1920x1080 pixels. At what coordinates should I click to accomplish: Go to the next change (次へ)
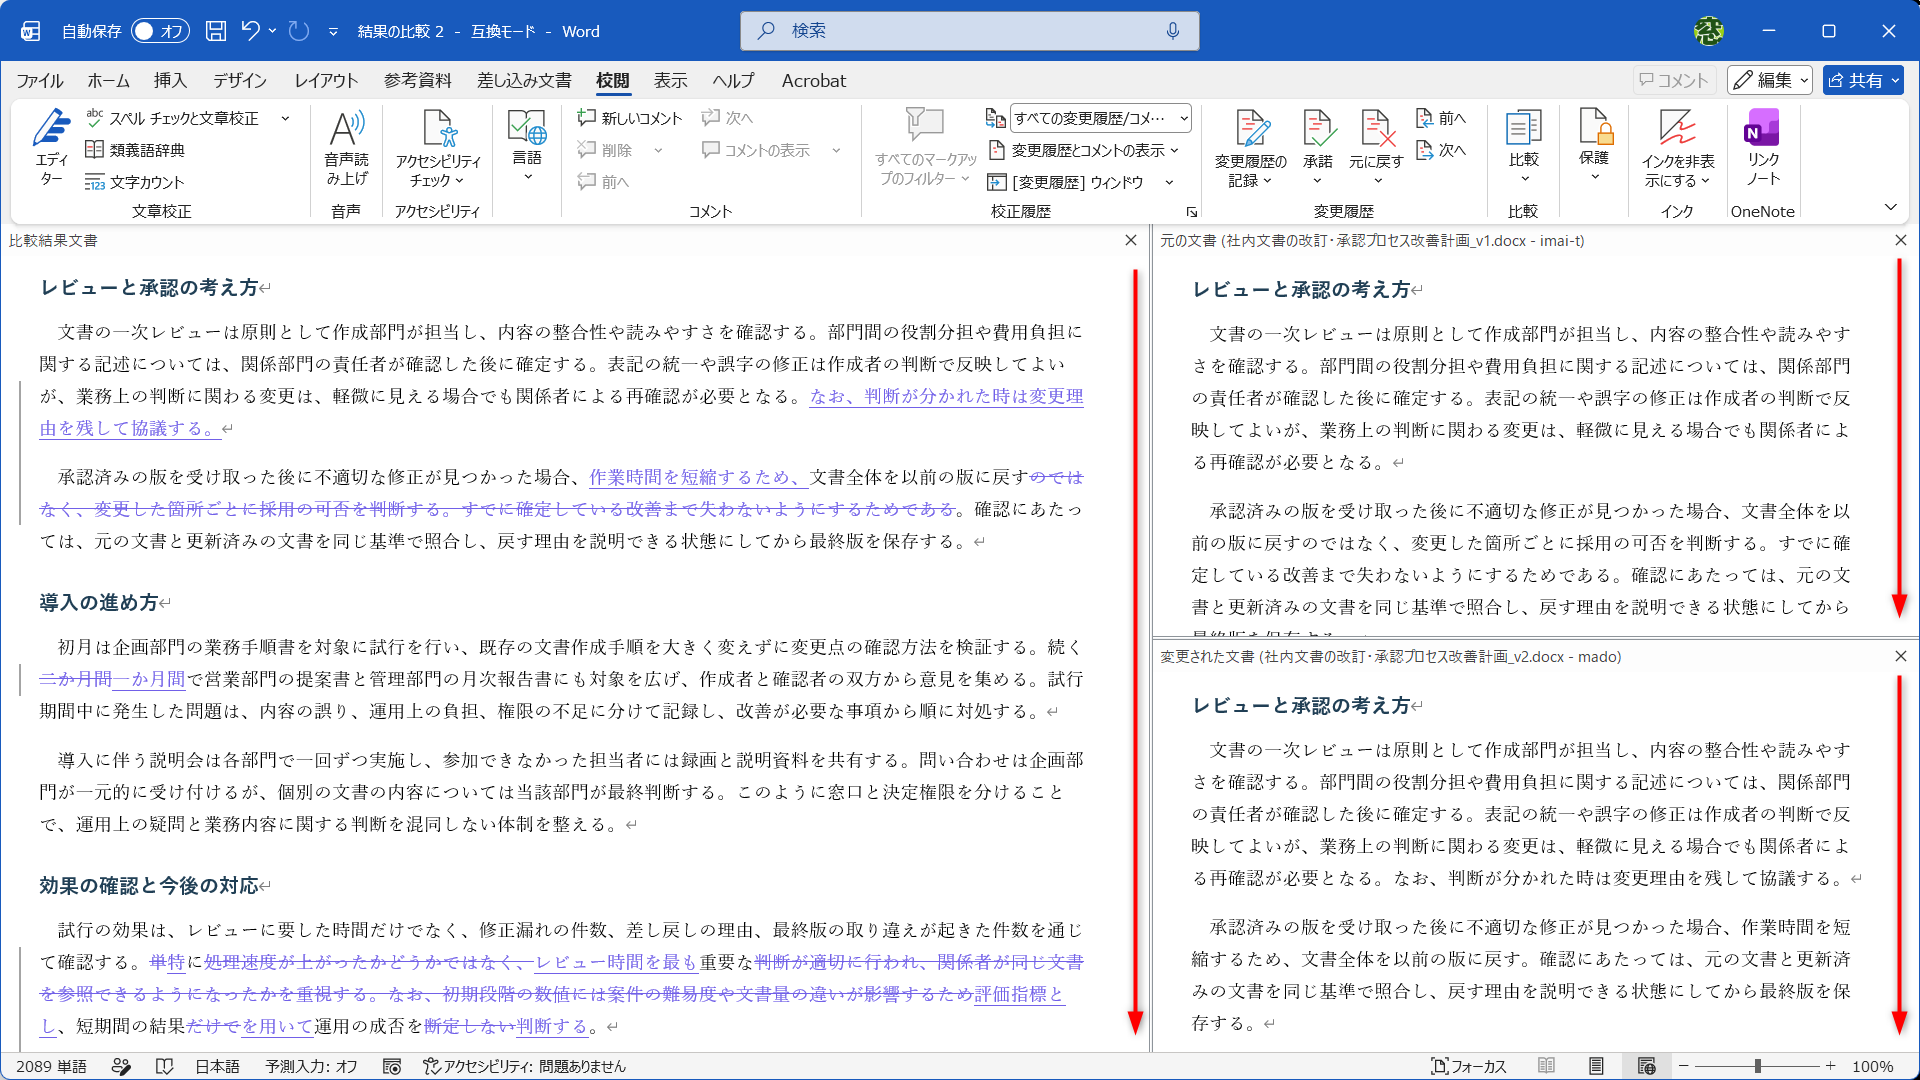tap(1442, 150)
